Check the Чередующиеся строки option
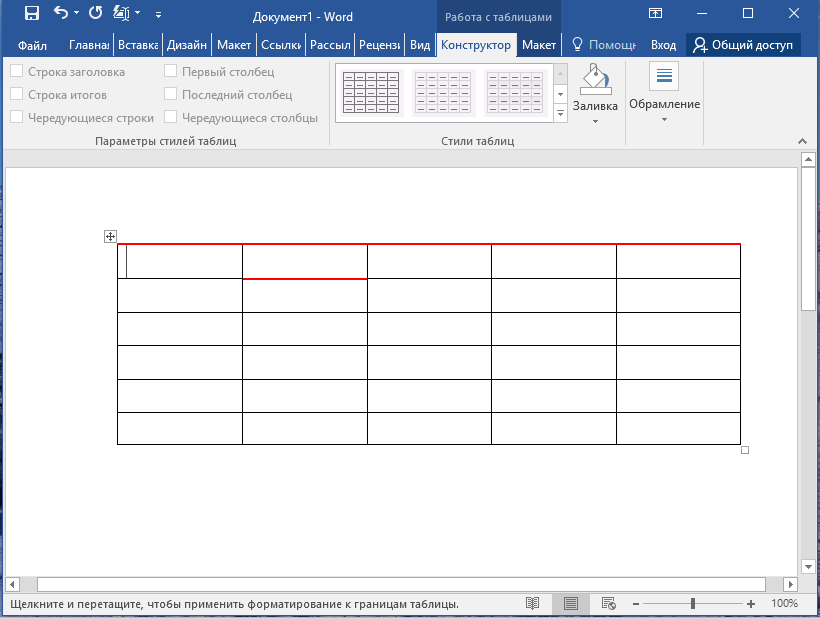820x619 pixels. (x=17, y=118)
